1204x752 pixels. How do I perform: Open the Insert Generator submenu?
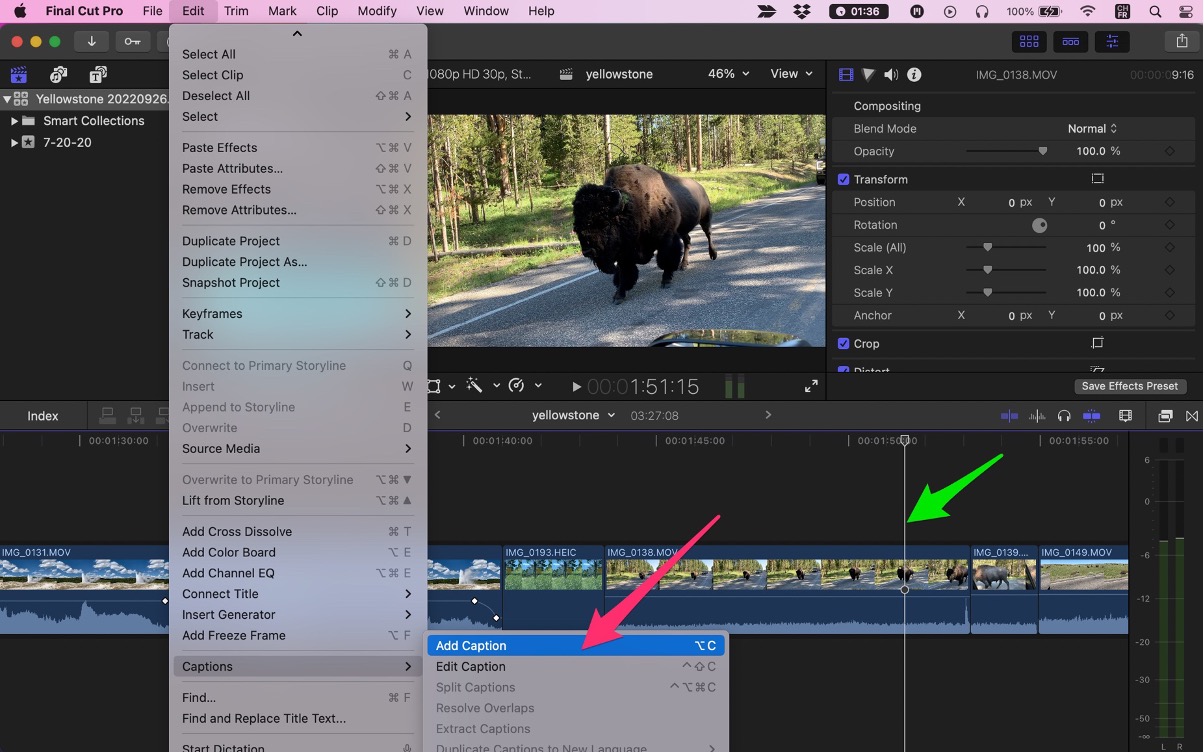297,615
